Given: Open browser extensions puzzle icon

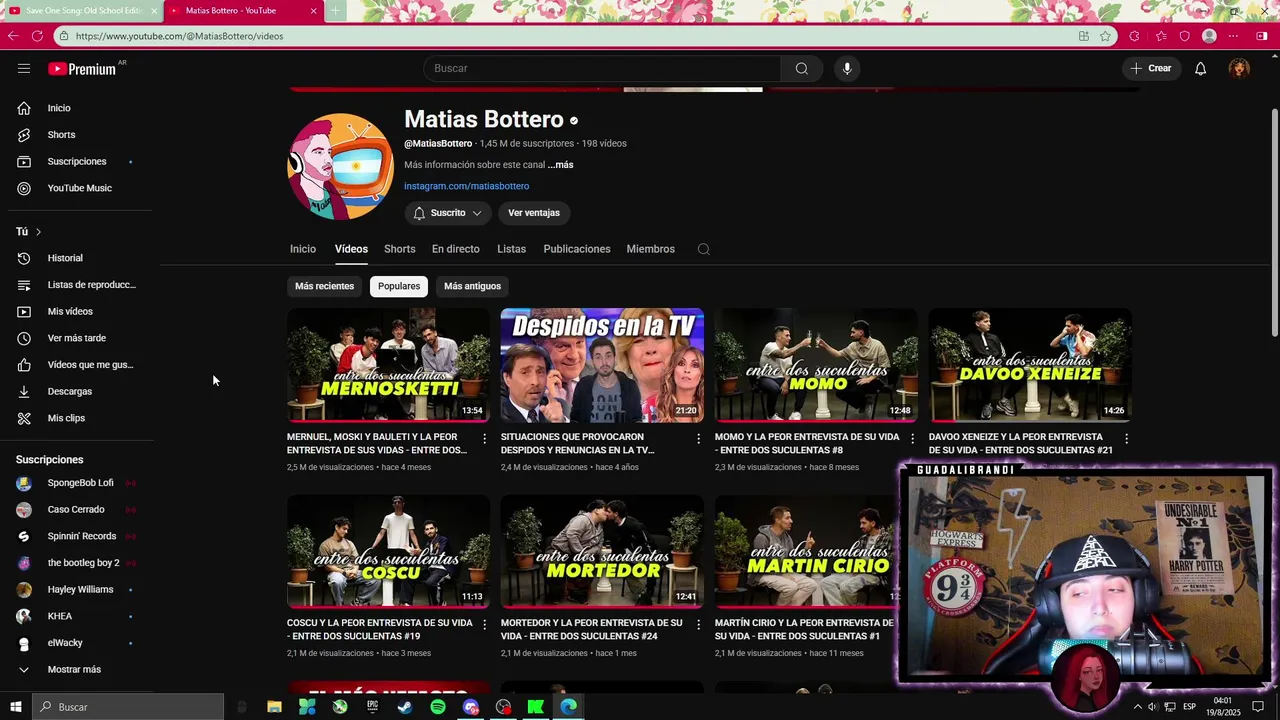Looking at the screenshot, I should 1134,36.
